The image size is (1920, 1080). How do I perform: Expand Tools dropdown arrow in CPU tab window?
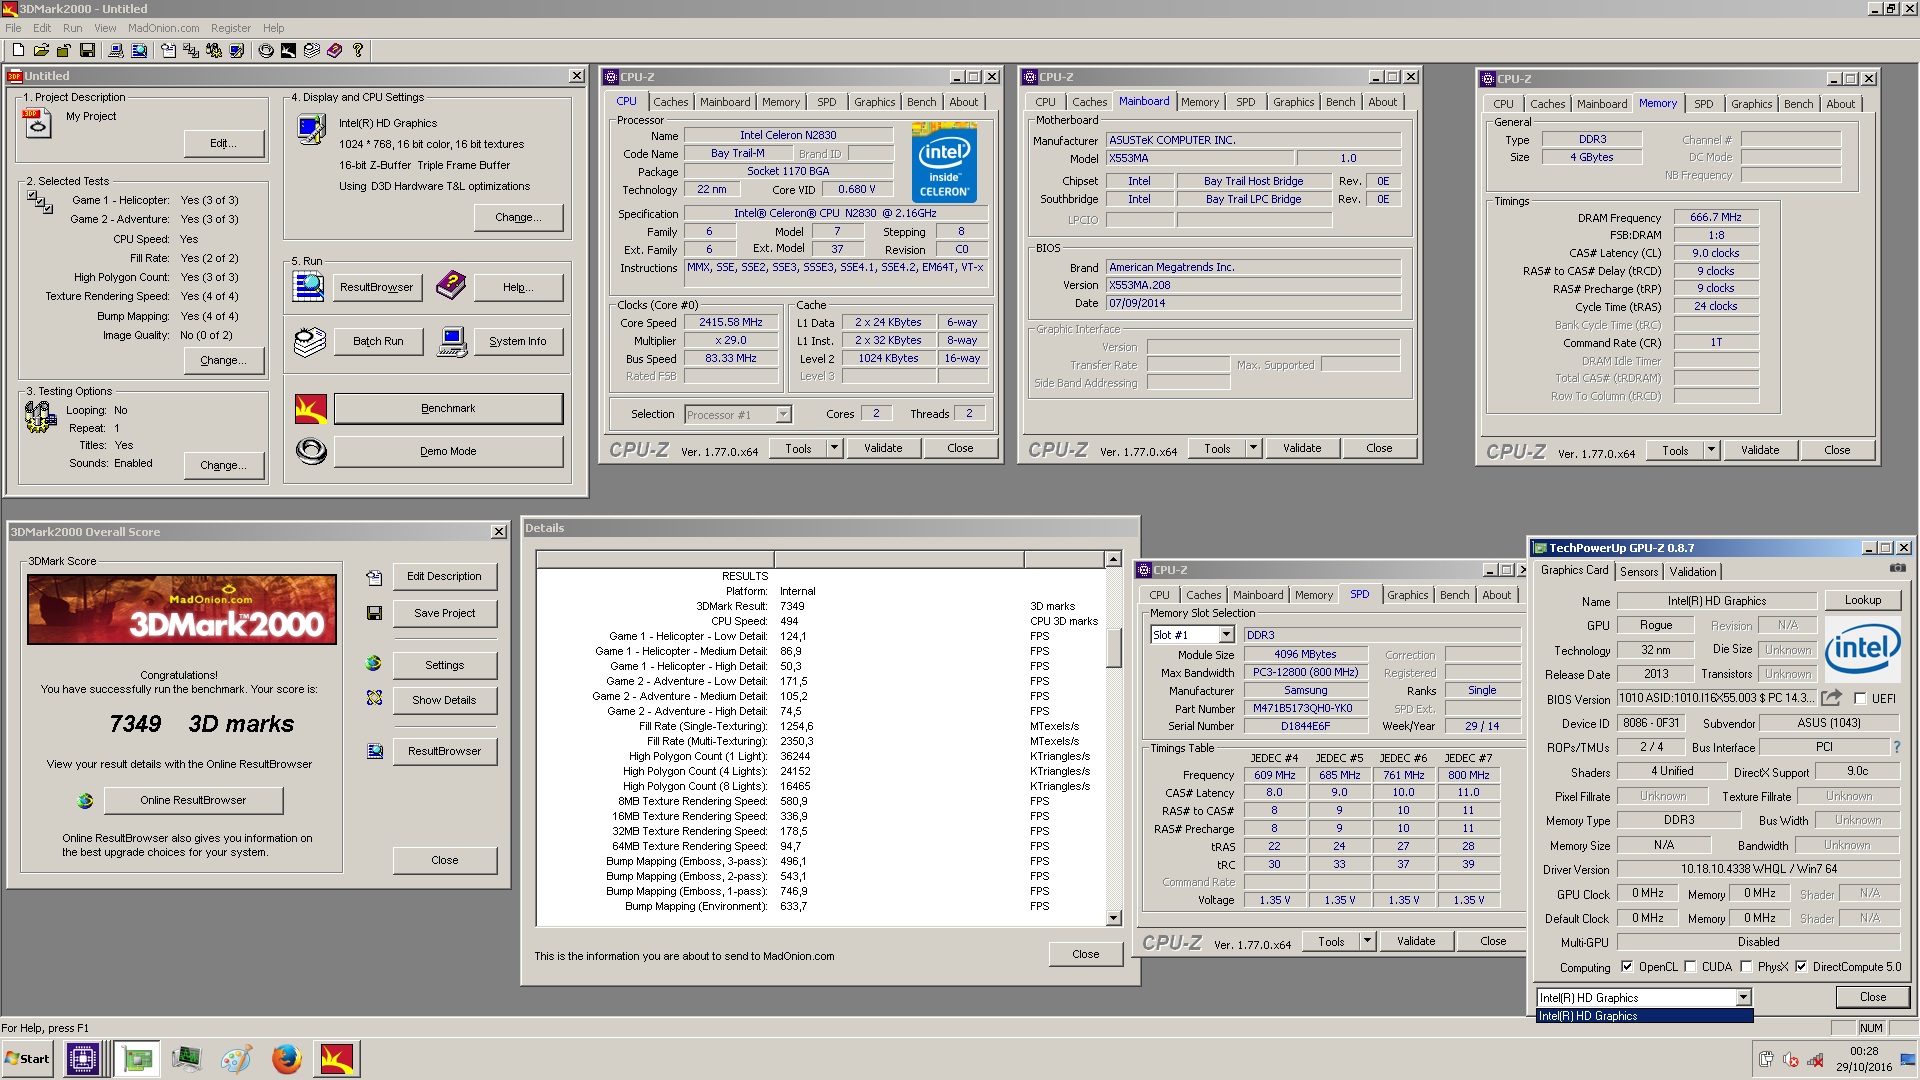coord(834,448)
